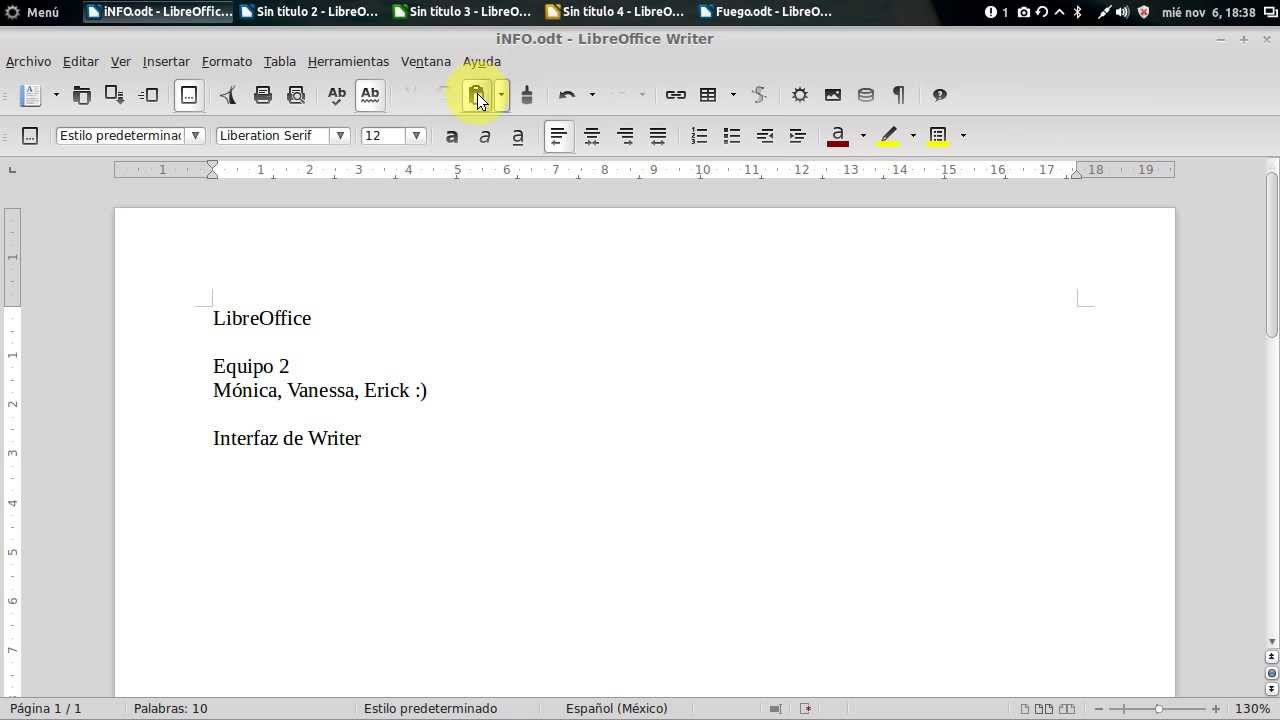1280x720 pixels.
Task: Open the Herramientas menu
Action: (x=348, y=62)
